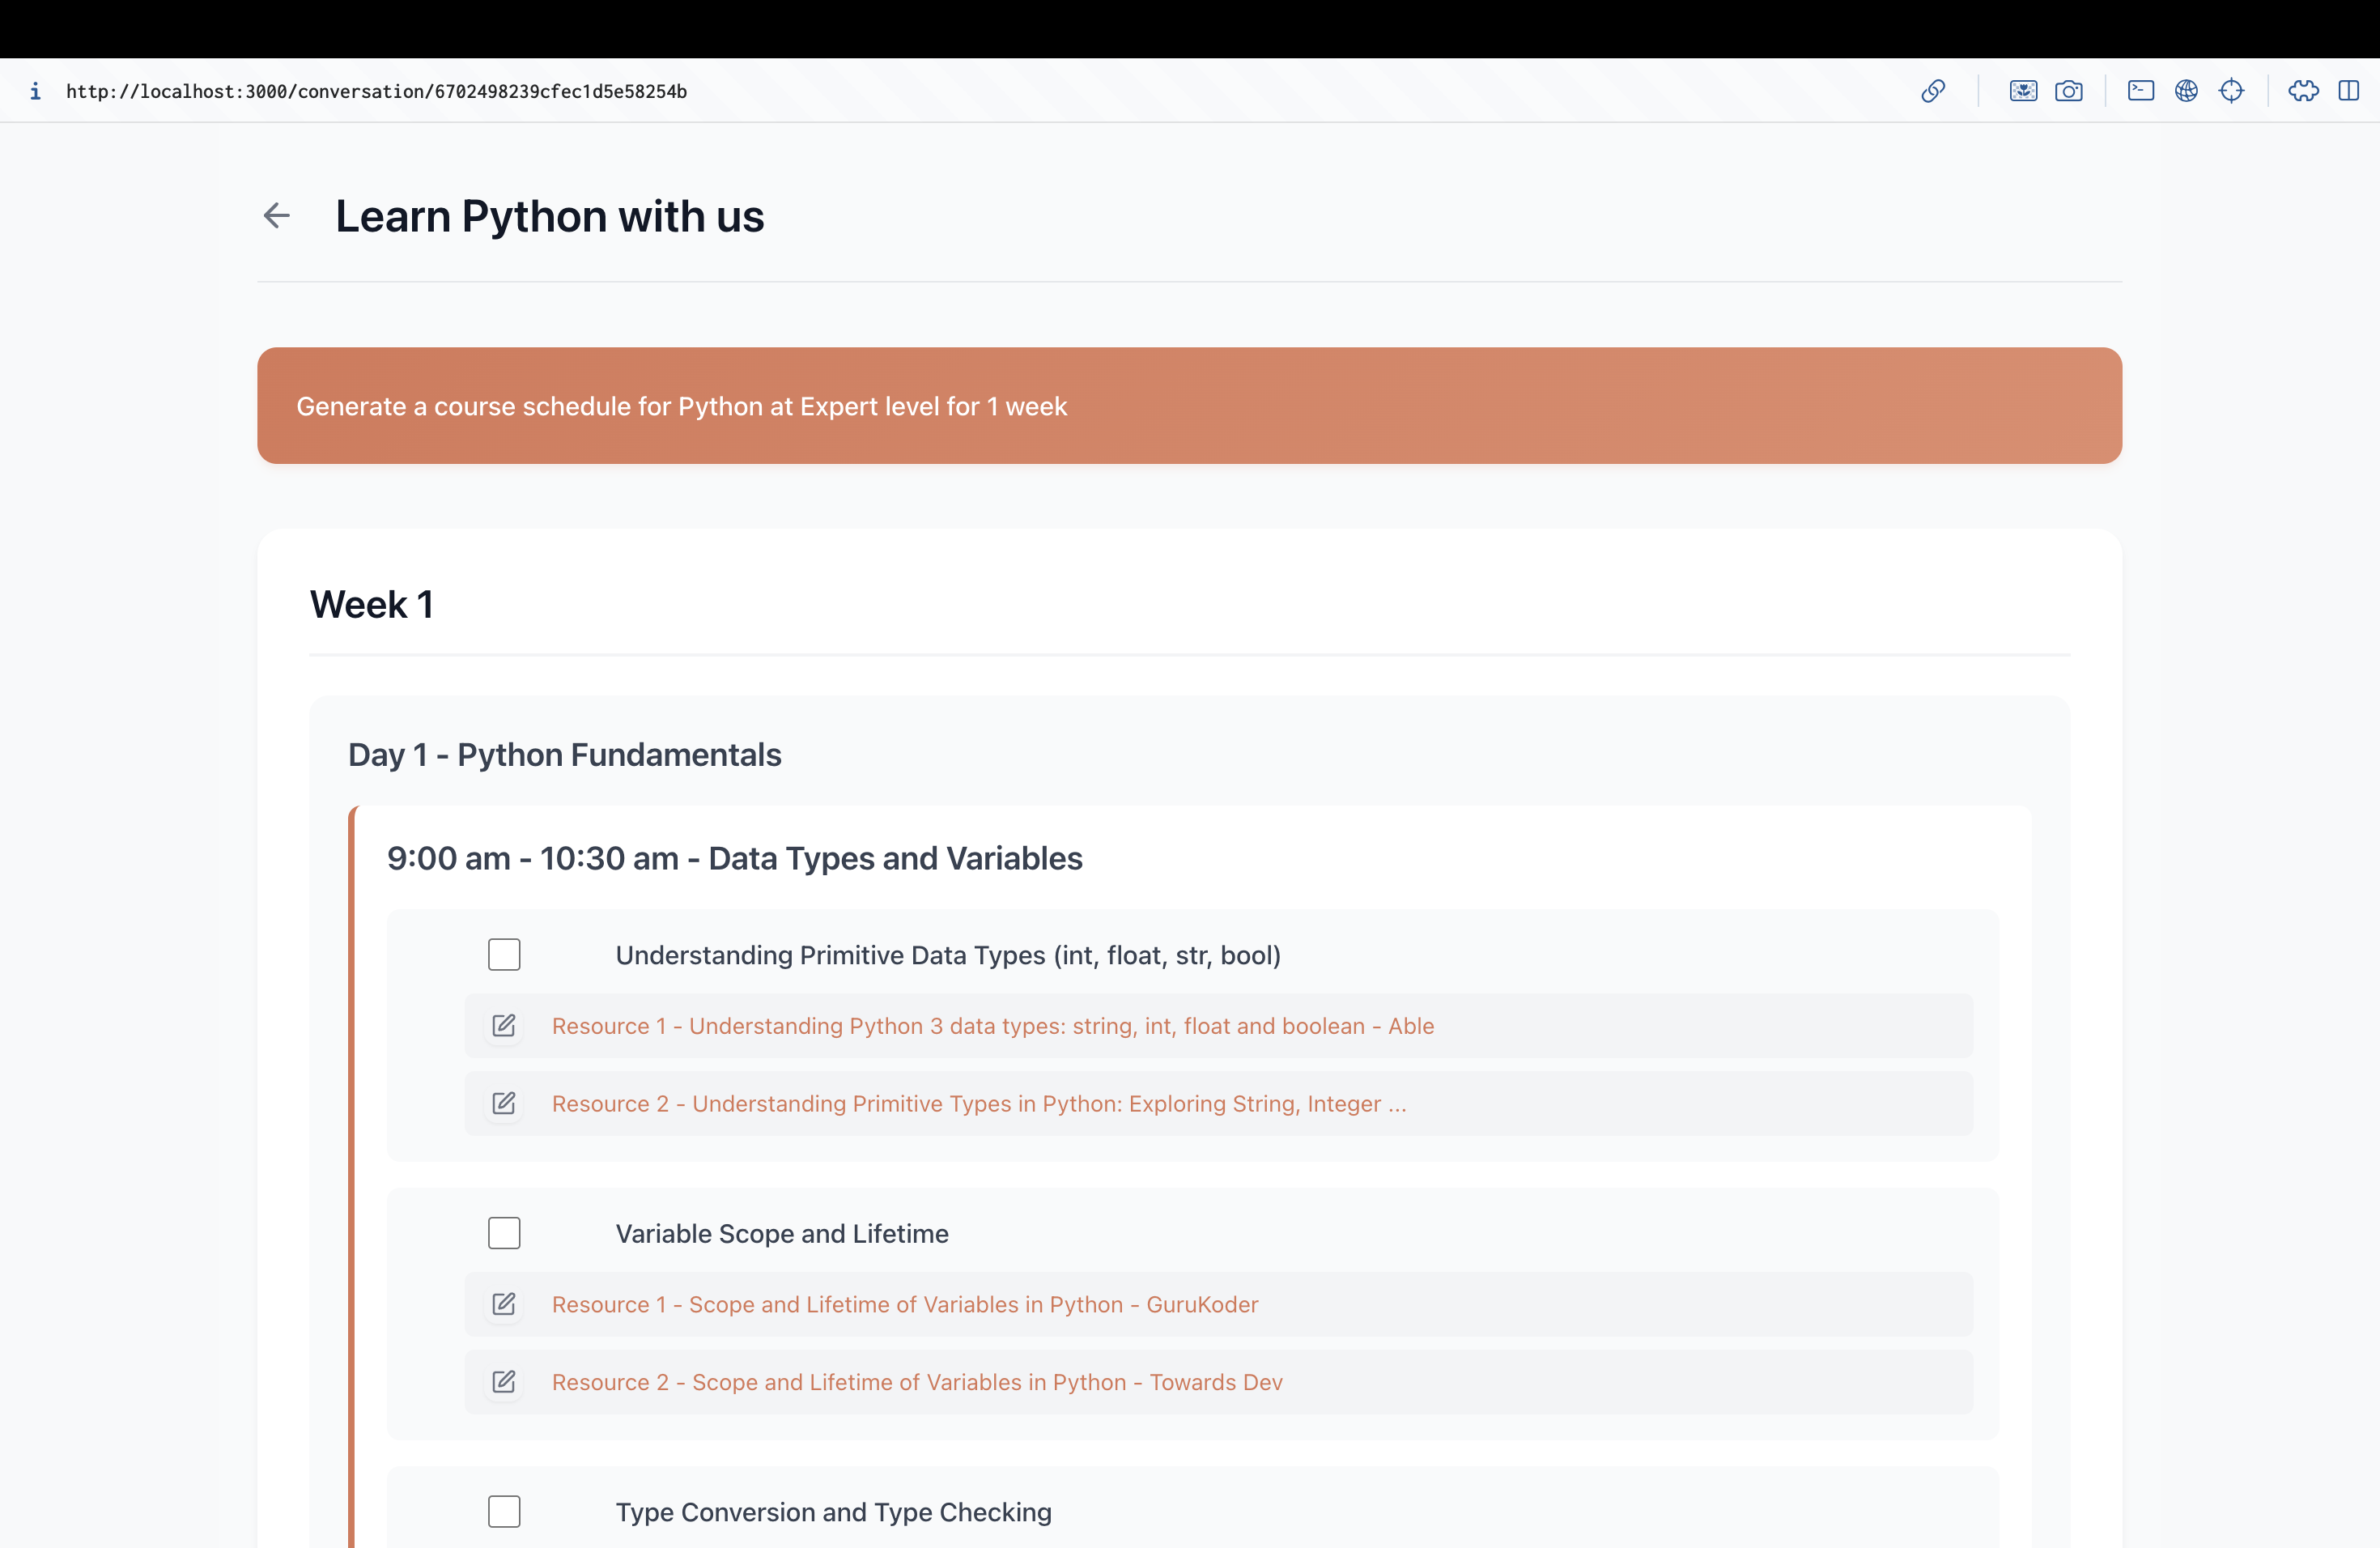Open Resource 2 Understanding Primitive Types link
Viewport: 2380px width, 1548px height.
coord(978,1104)
